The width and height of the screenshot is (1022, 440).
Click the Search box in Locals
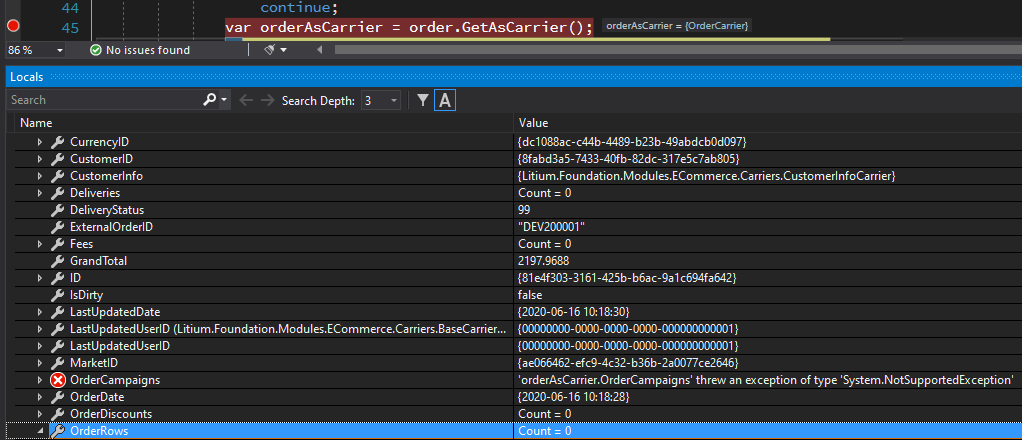tap(104, 100)
